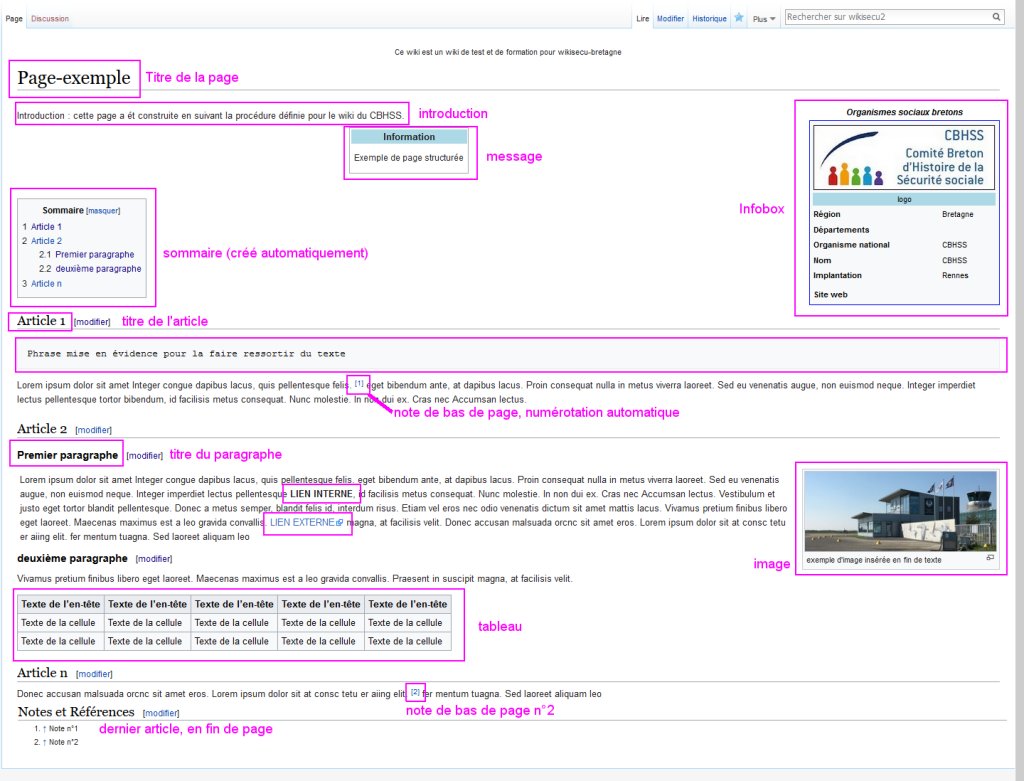
Task: Click the search magnifier icon
Action: [x=996, y=17]
